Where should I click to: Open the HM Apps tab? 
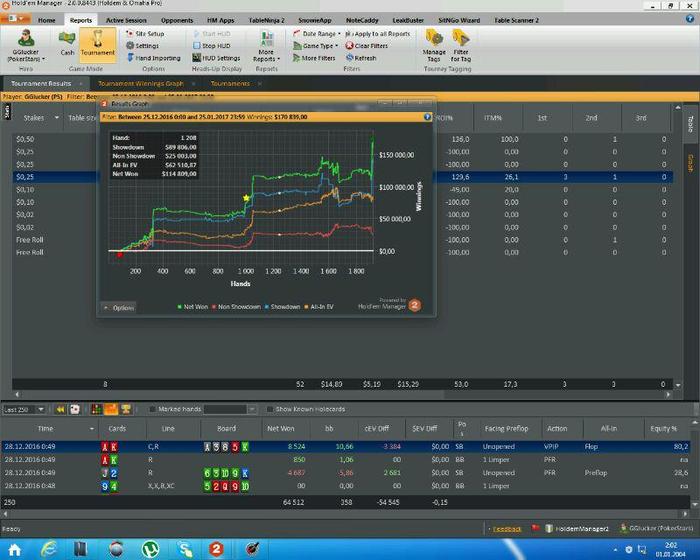221,20
